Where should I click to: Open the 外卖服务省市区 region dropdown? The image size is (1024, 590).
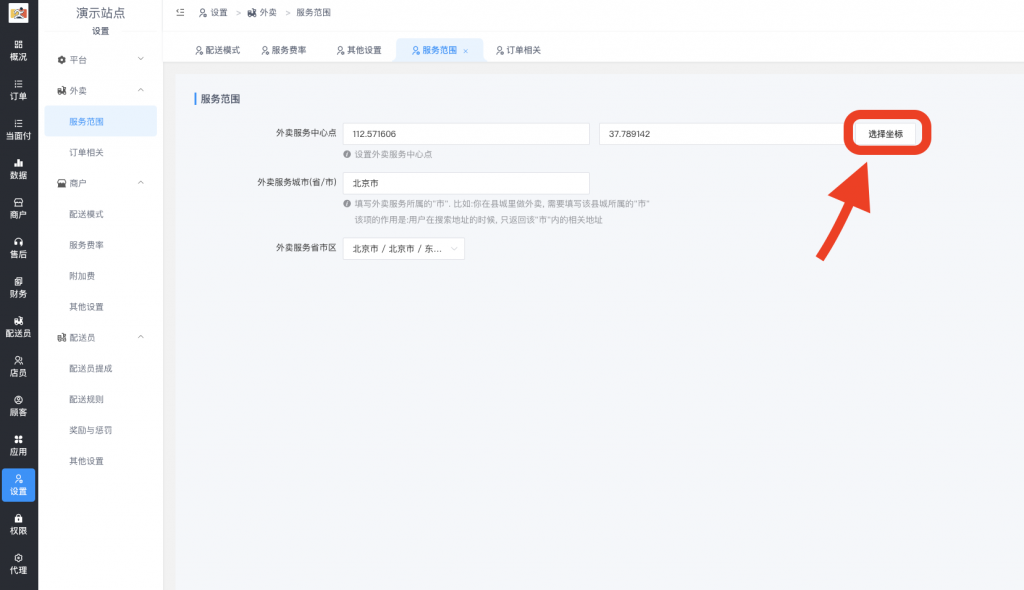403,248
